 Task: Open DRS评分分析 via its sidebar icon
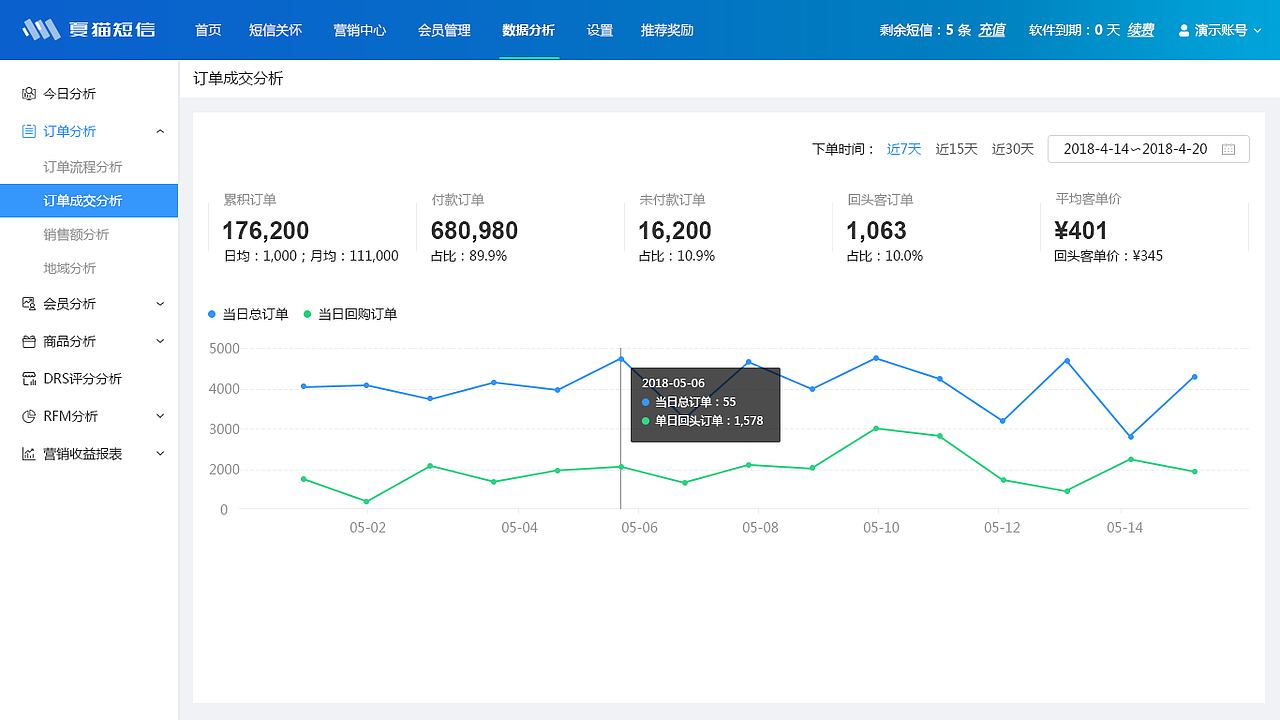(x=31, y=378)
